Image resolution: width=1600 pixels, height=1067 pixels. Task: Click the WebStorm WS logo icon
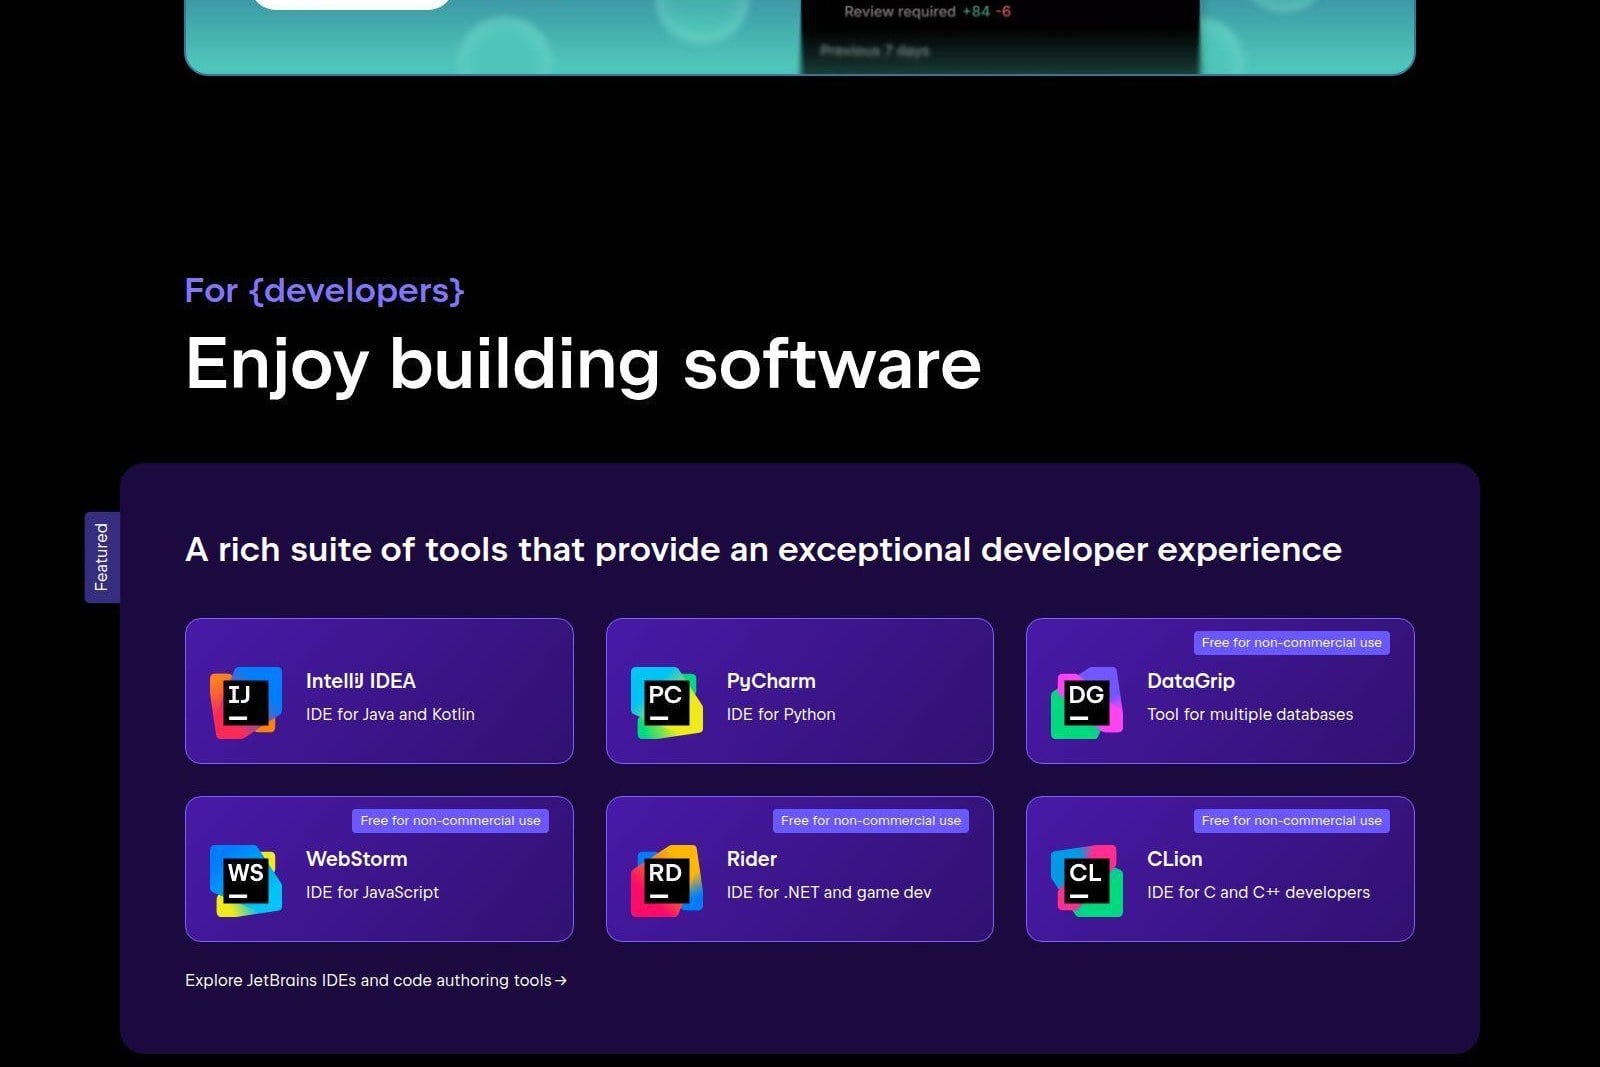(x=245, y=881)
